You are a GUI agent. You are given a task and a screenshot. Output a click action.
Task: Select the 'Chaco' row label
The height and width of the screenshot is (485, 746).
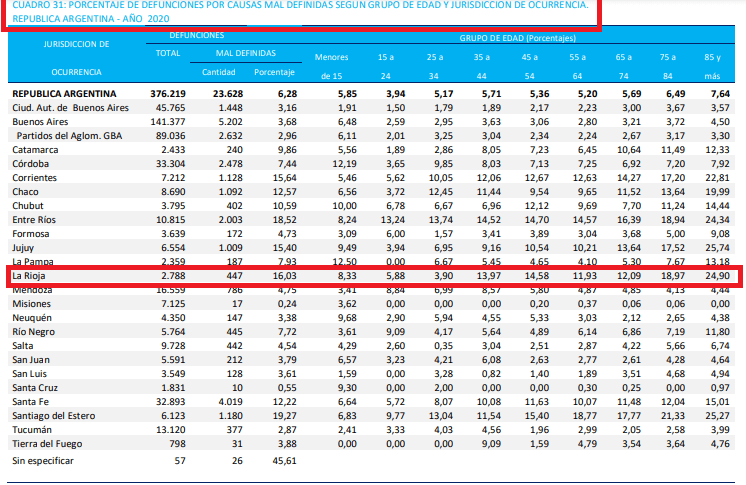tap(25, 192)
